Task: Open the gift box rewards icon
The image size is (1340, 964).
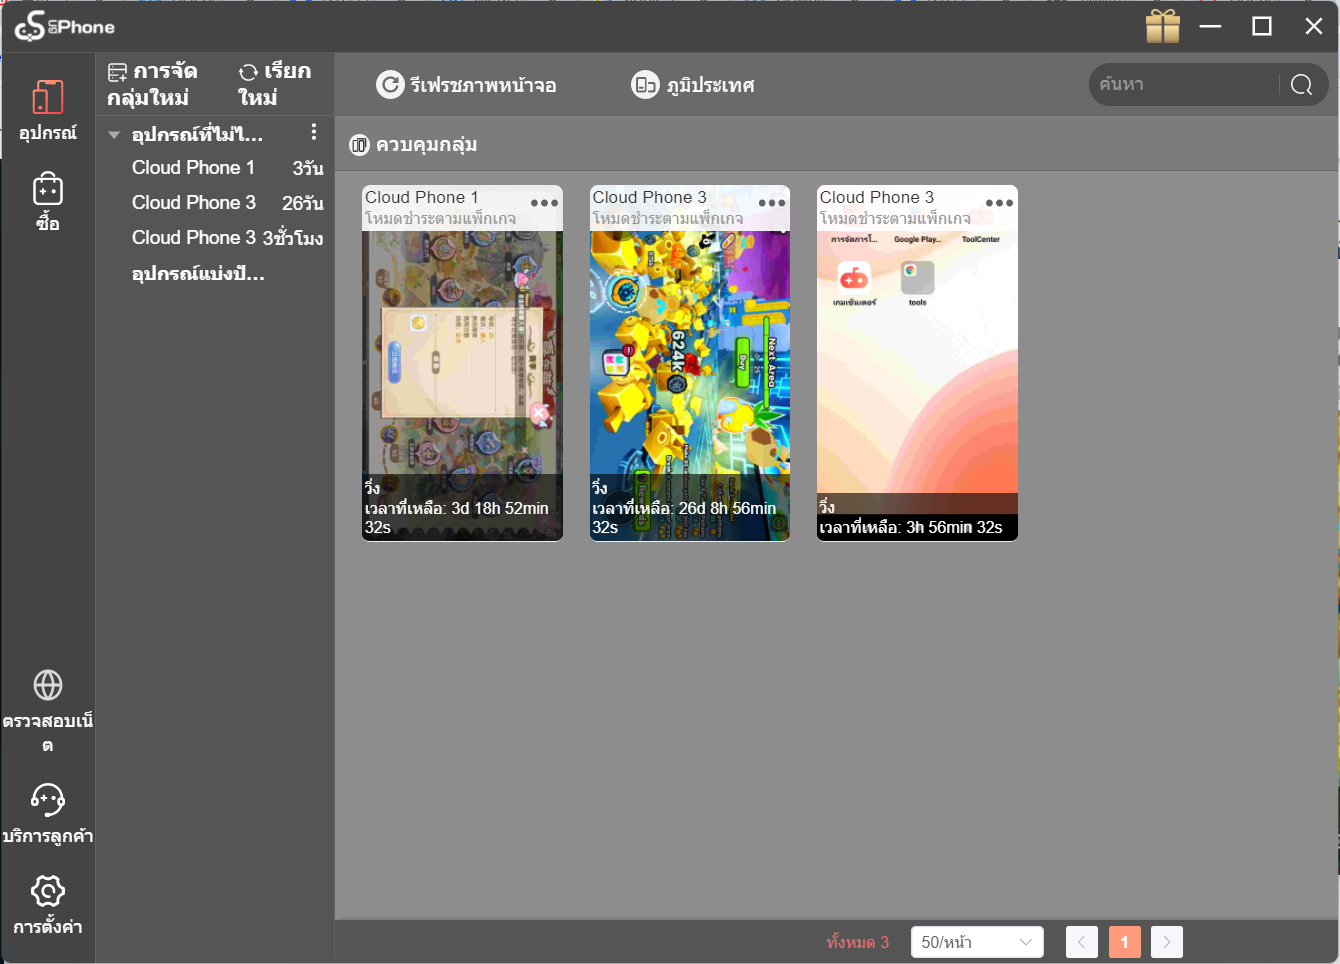Action: (x=1162, y=27)
